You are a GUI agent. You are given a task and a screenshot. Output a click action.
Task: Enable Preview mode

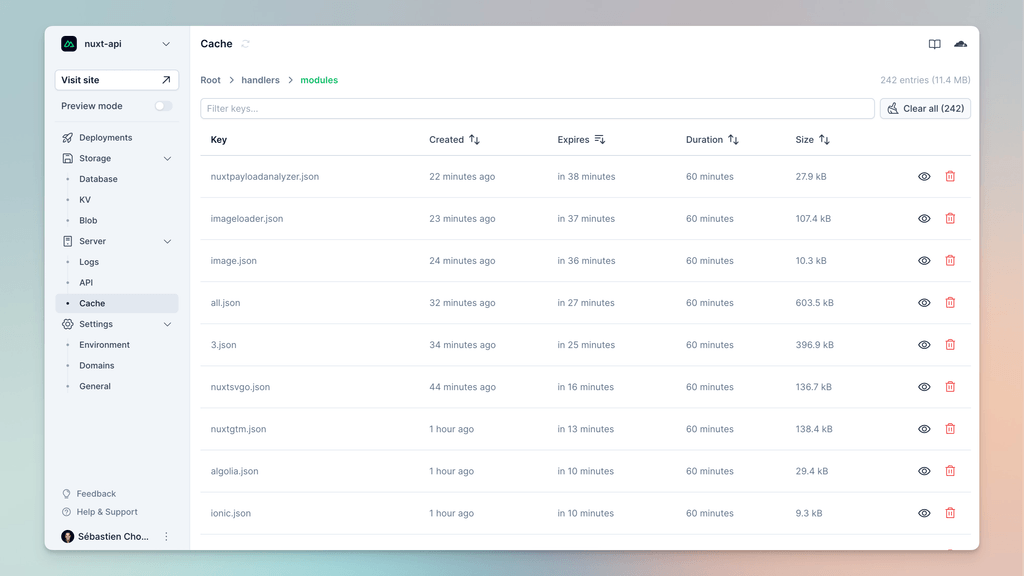point(163,105)
